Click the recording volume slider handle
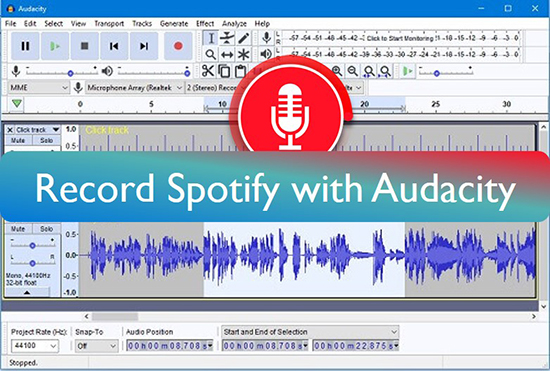This screenshot has height=371, width=550. pos(71,73)
